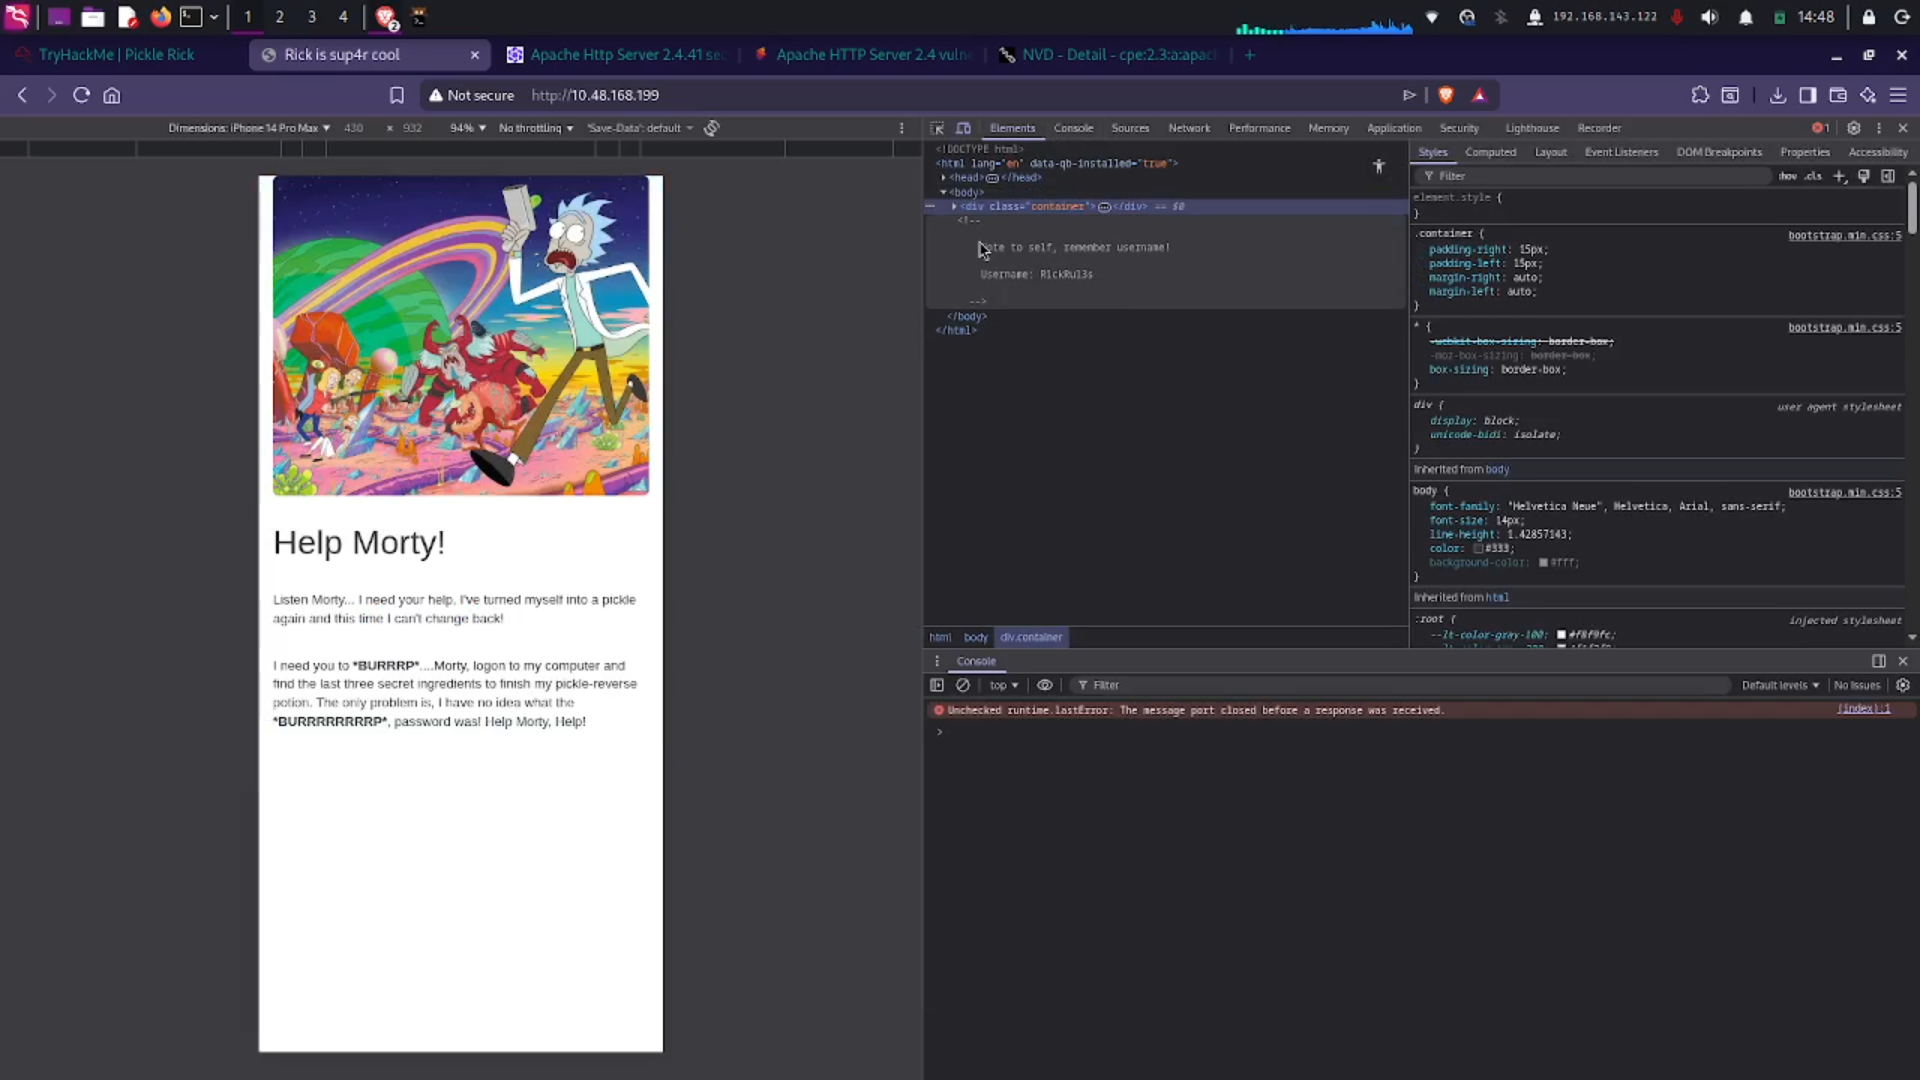
Task: Open the 94% zoom dropdown
Action: 468,128
